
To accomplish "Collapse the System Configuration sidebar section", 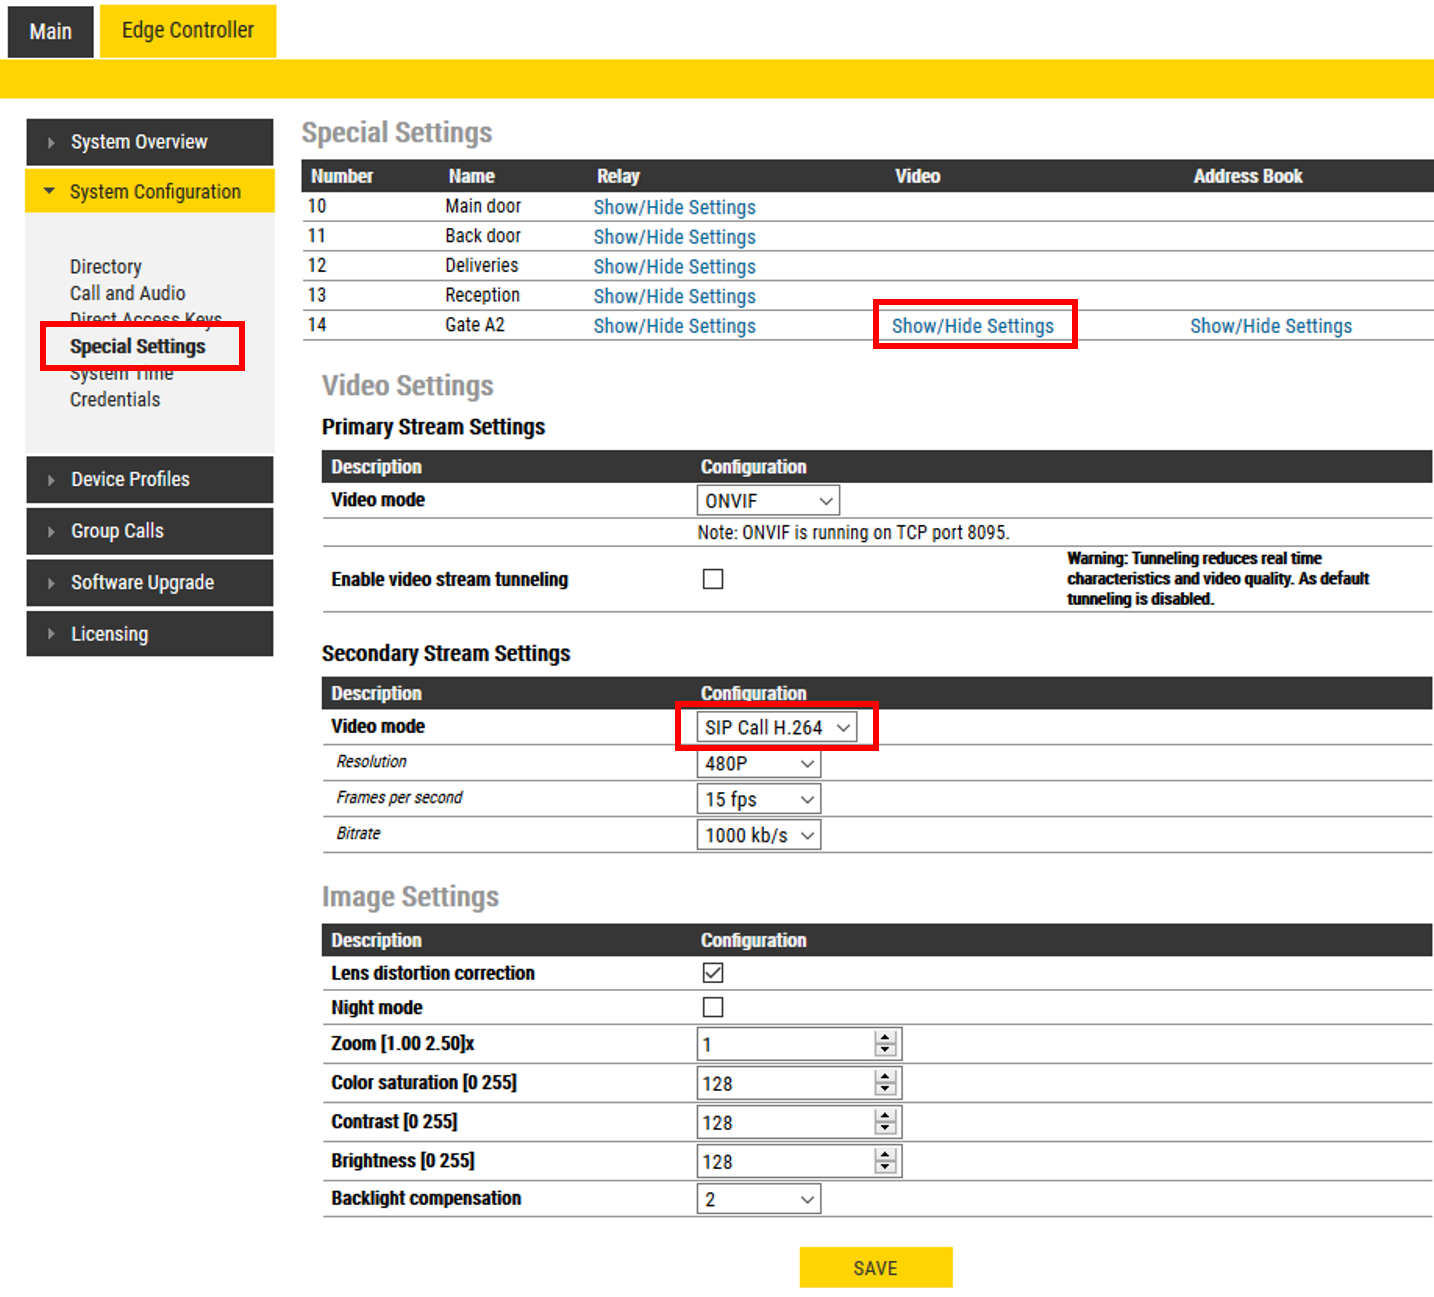I will click(x=149, y=191).
